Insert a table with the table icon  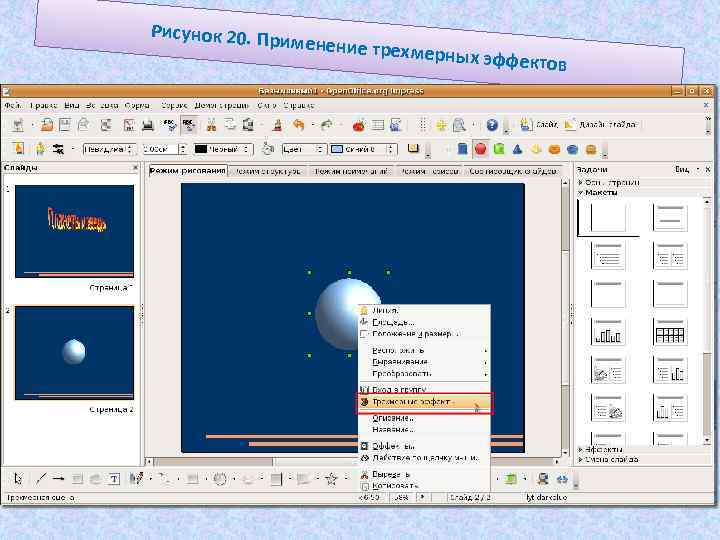point(378,125)
